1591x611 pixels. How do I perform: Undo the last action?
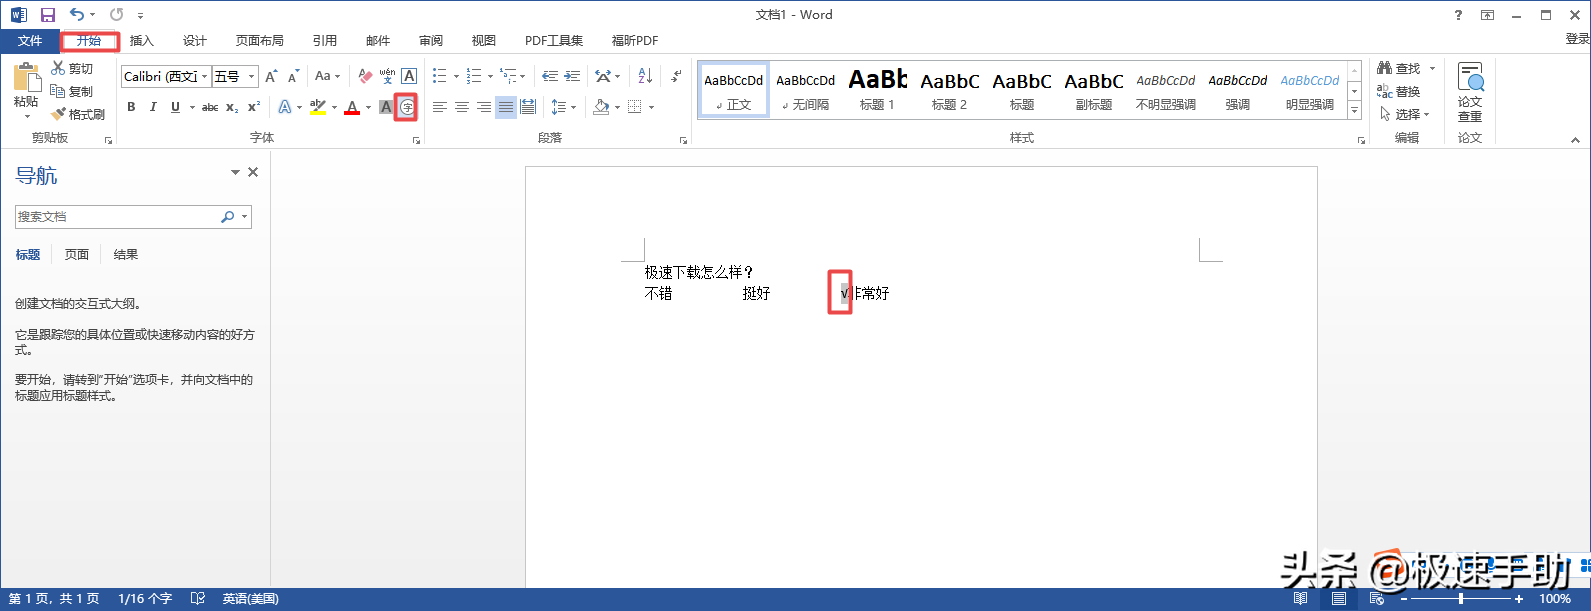(x=77, y=15)
